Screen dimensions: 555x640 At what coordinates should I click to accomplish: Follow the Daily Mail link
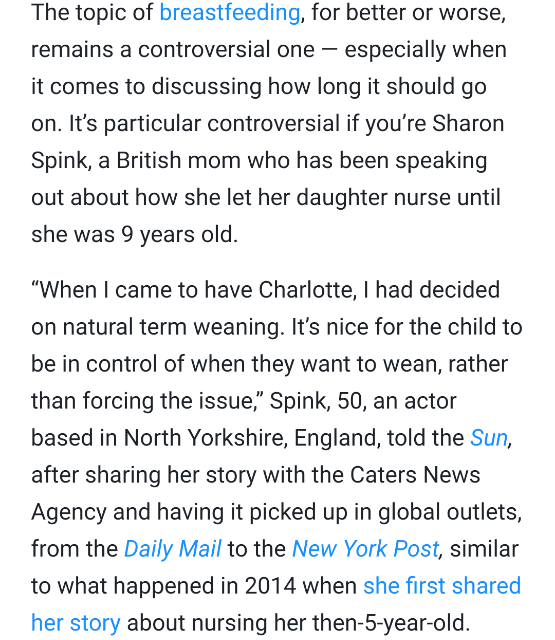[173, 549]
